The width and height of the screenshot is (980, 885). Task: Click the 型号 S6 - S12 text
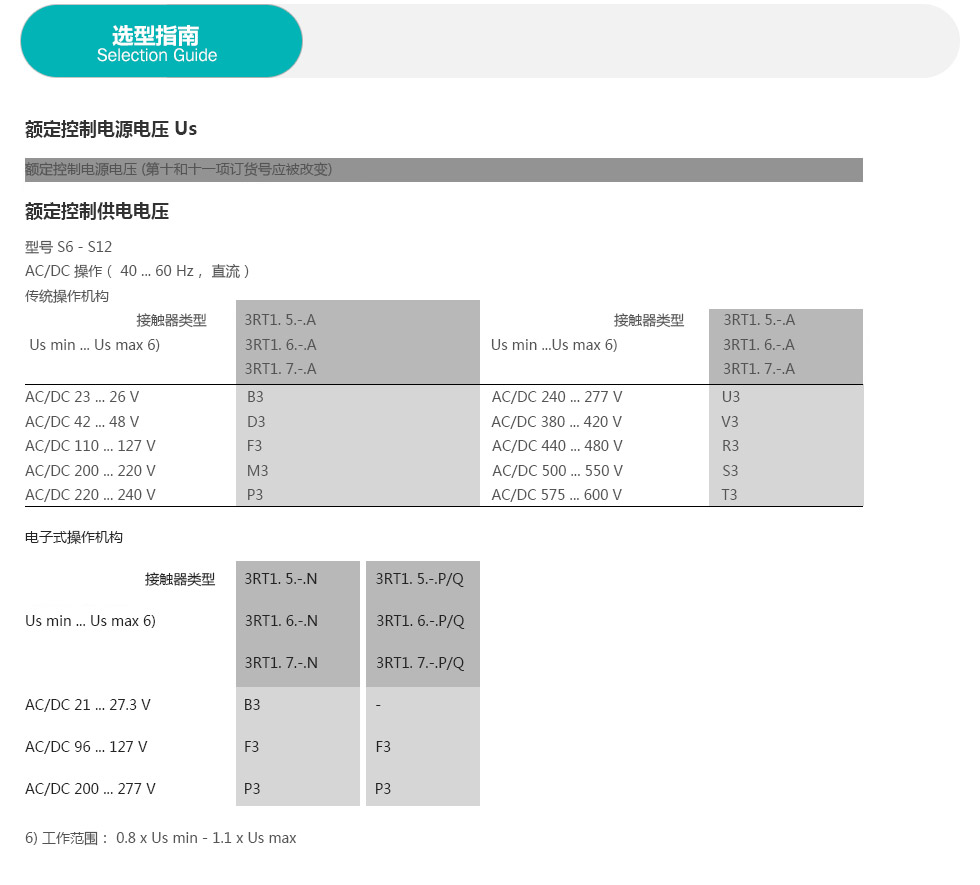[69, 246]
